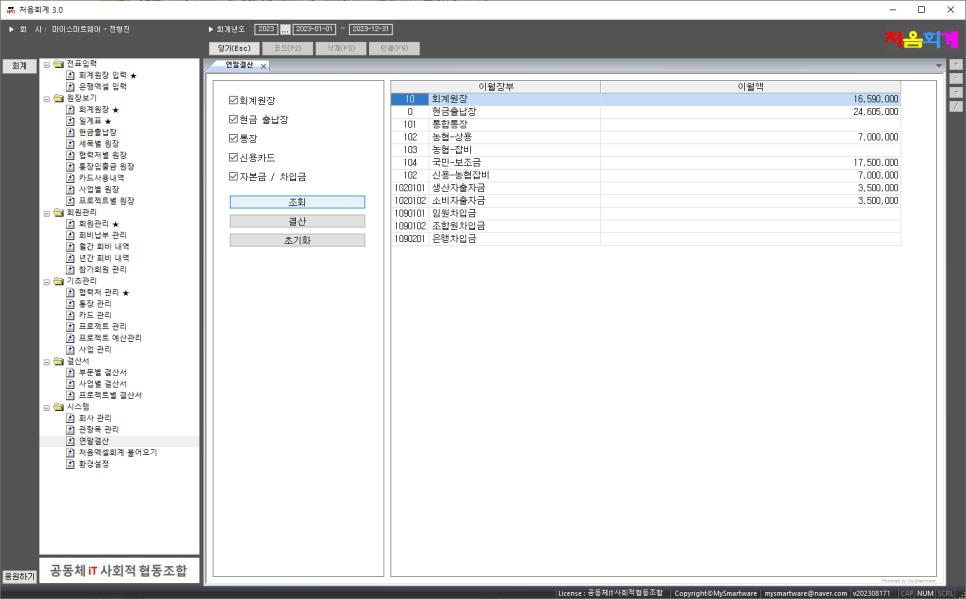Collapse the 원장보기 tree node
966x599 pixels.
coord(47,99)
